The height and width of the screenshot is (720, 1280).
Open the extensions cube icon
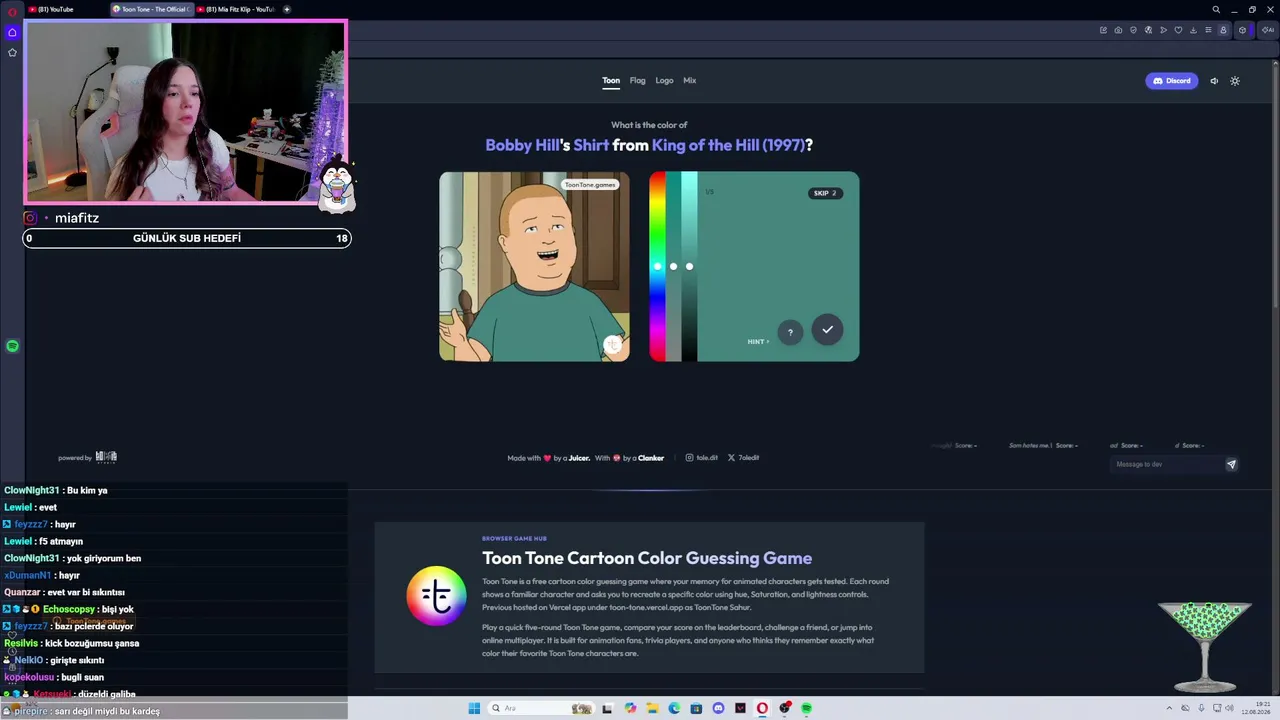click(1242, 30)
